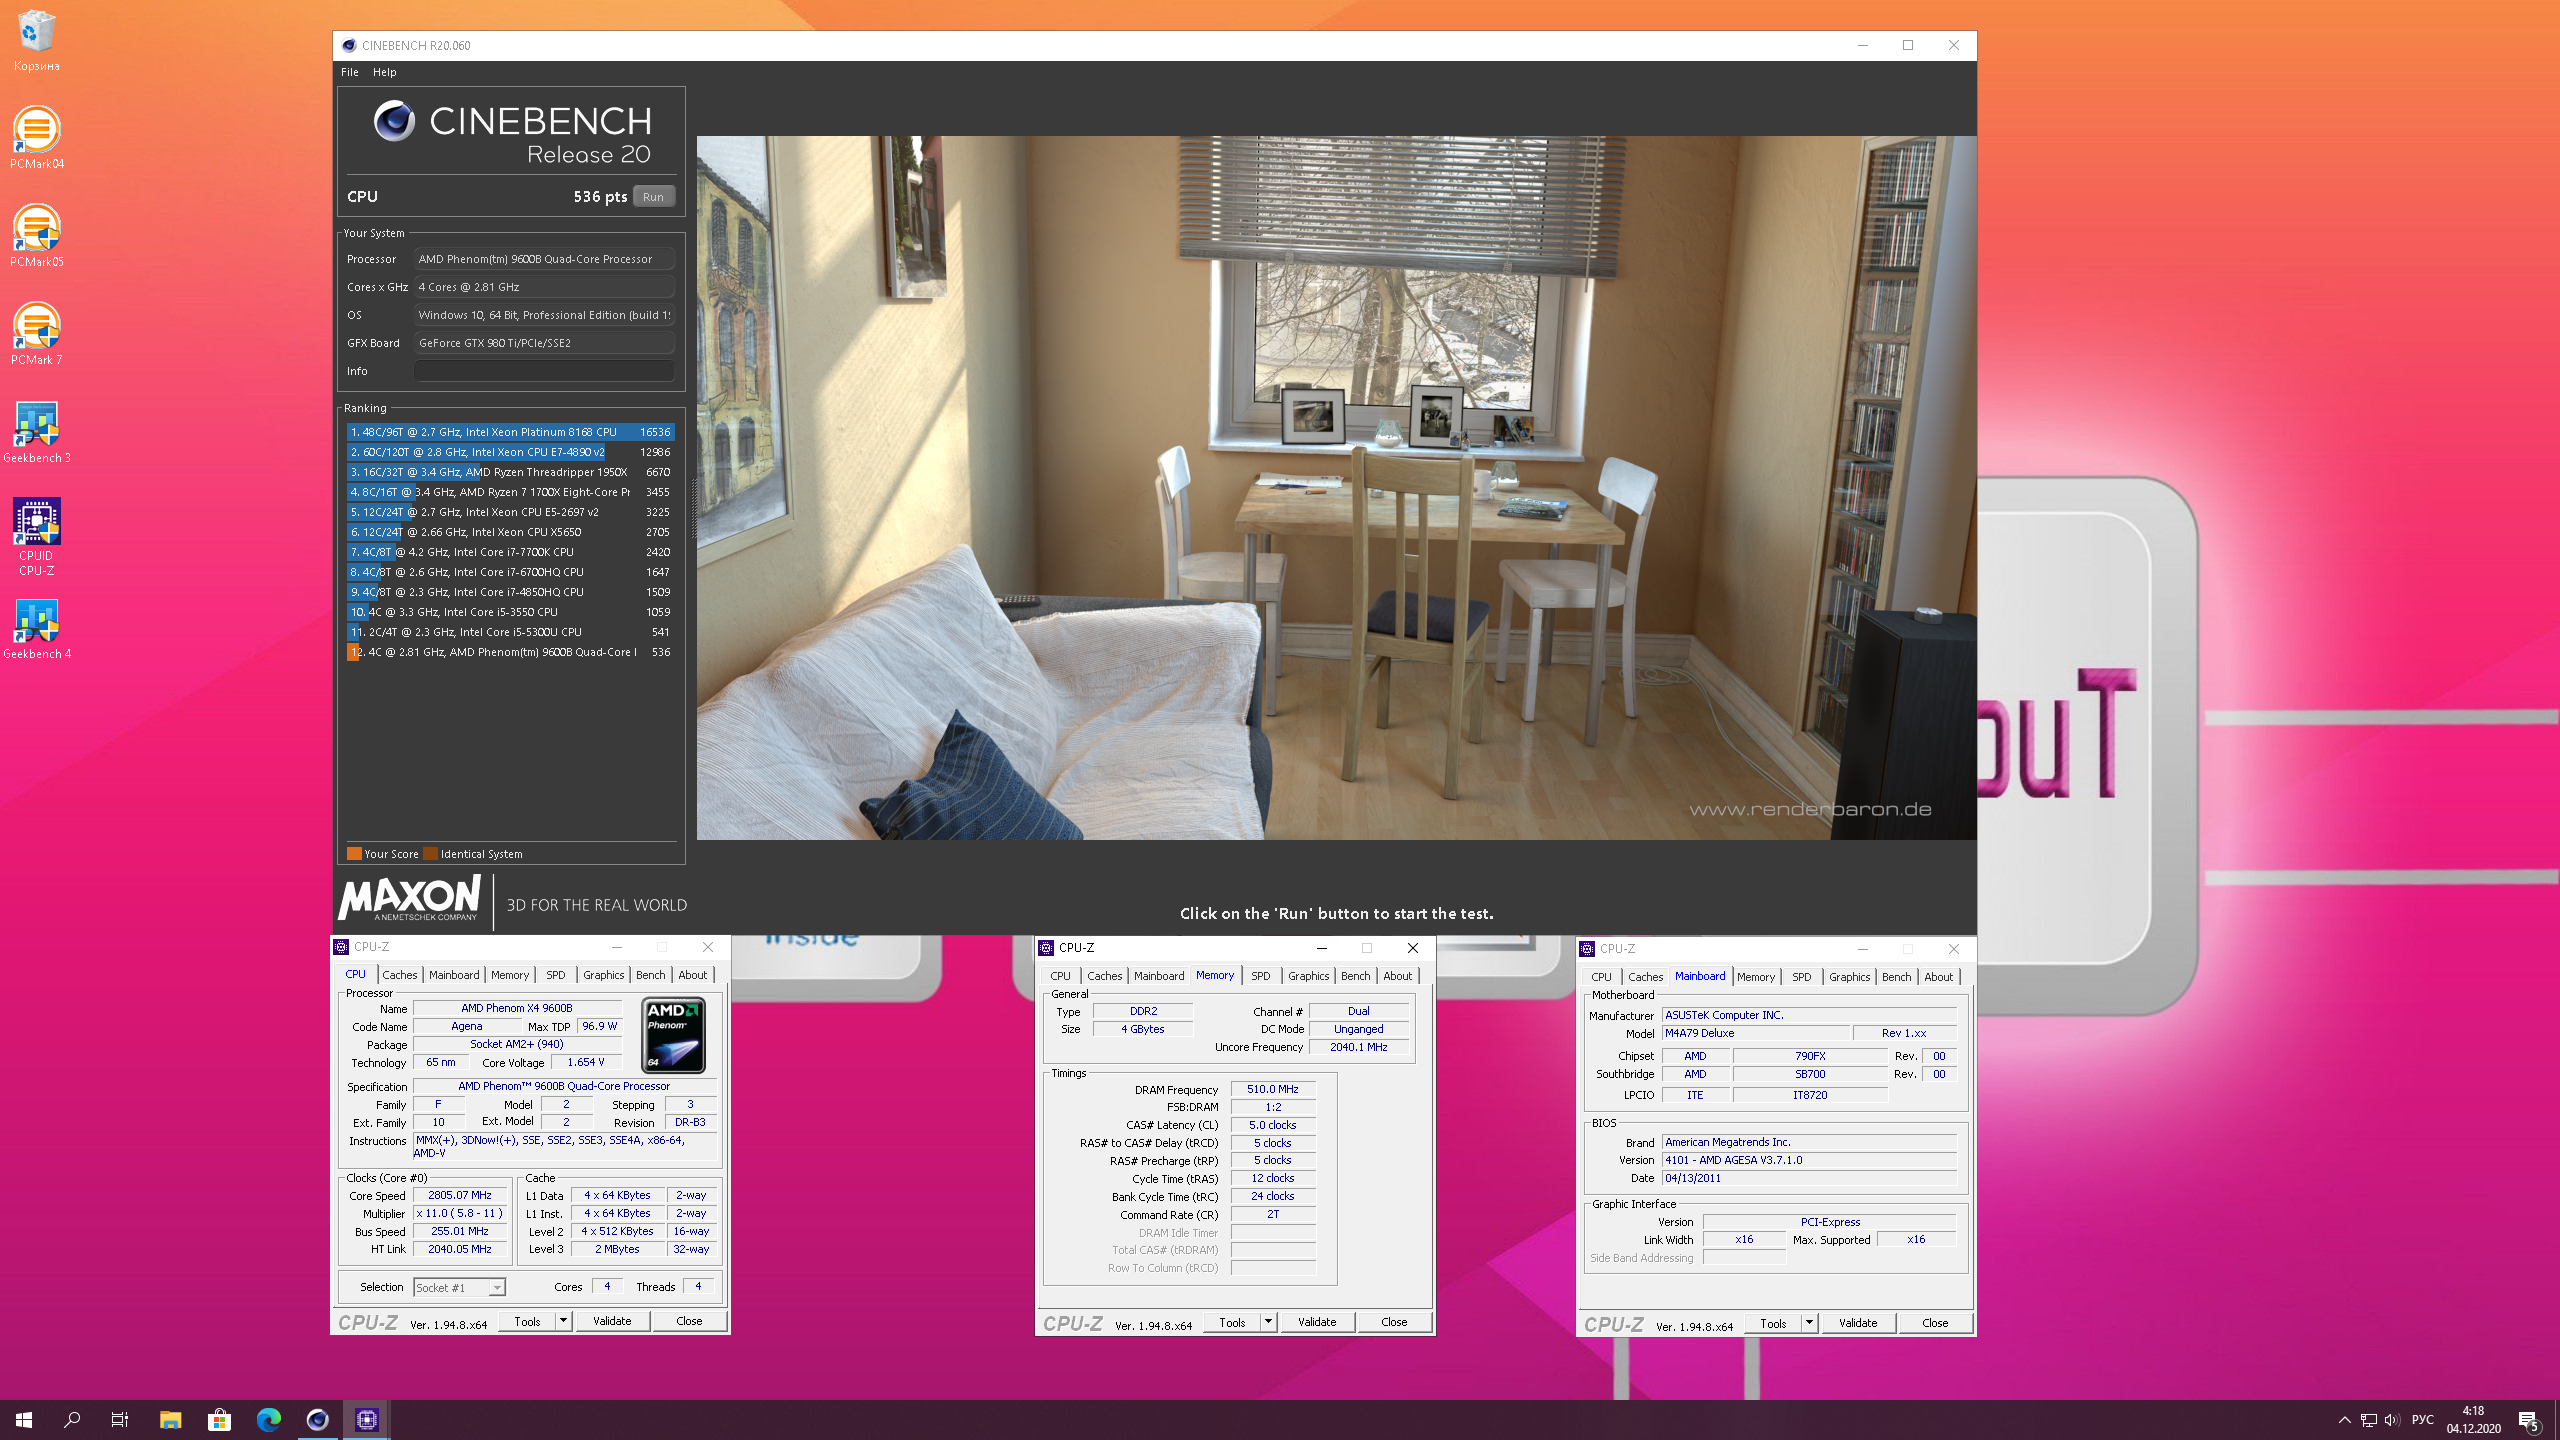Expand the Socket #1 selection dropdown
The width and height of the screenshot is (2560, 1440).
point(497,1288)
